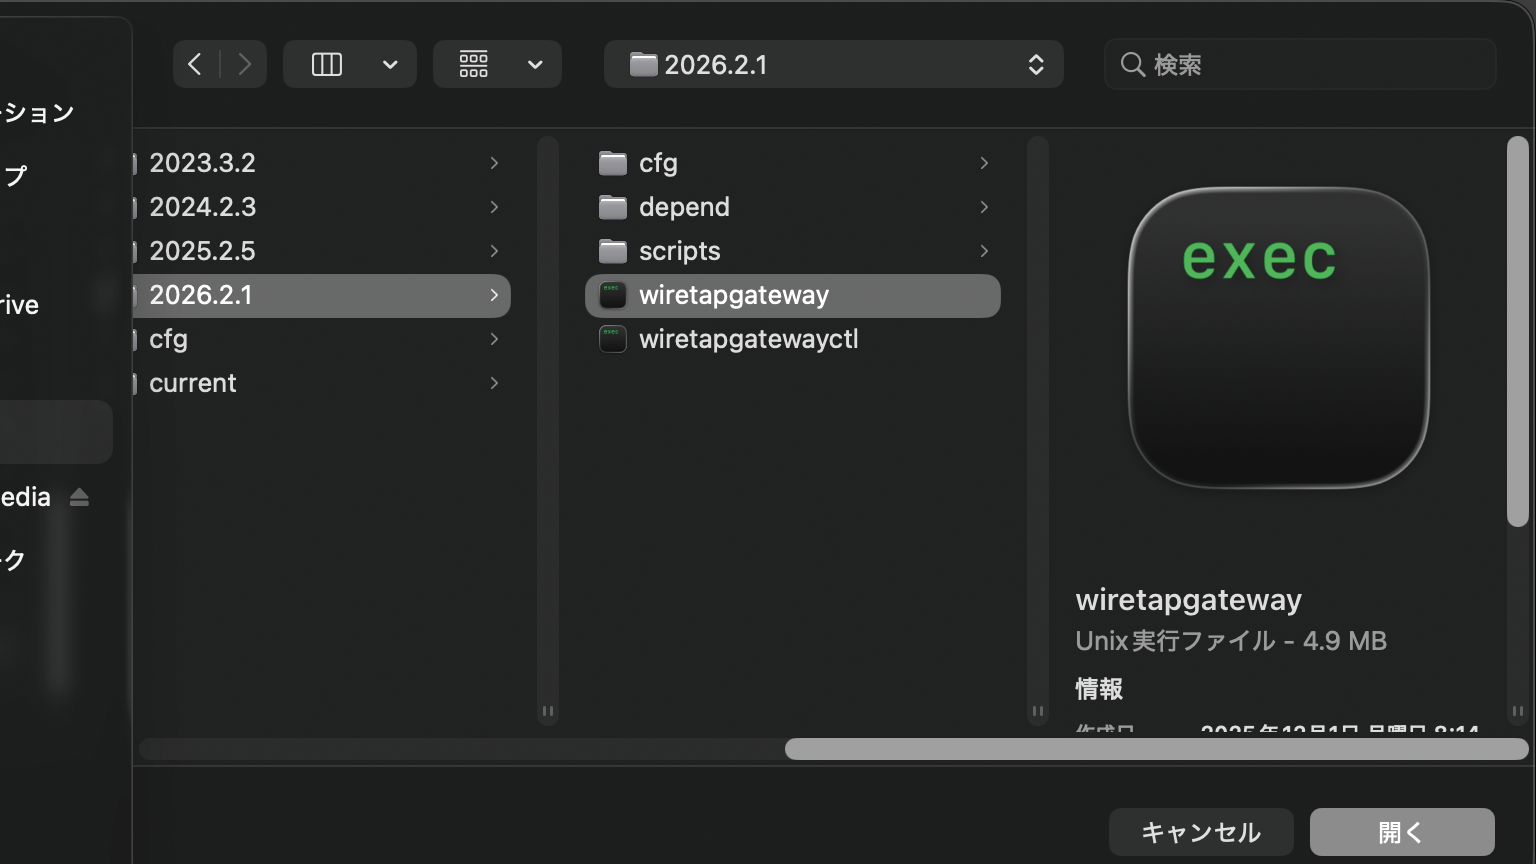The image size is (1536, 864).
Task: Click the large exec preview icon
Action: pos(1278,338)
